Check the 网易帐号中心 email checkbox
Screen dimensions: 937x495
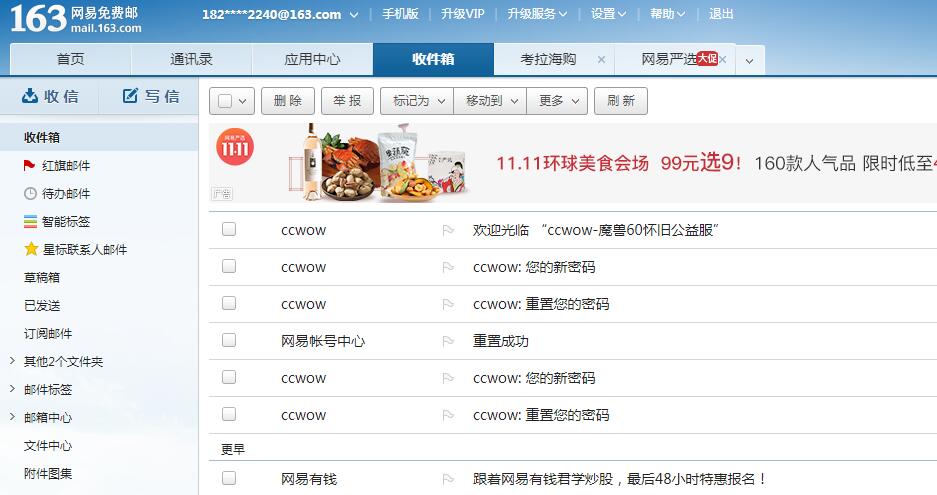[x=229, y=340]
